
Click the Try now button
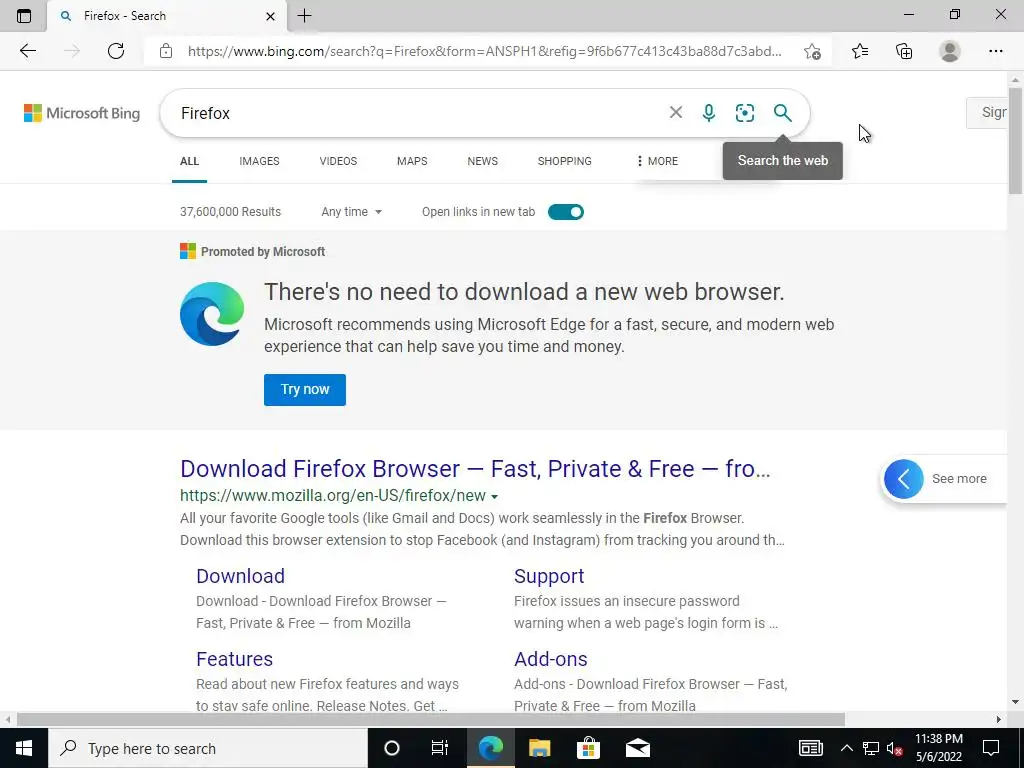click(305, 390)
